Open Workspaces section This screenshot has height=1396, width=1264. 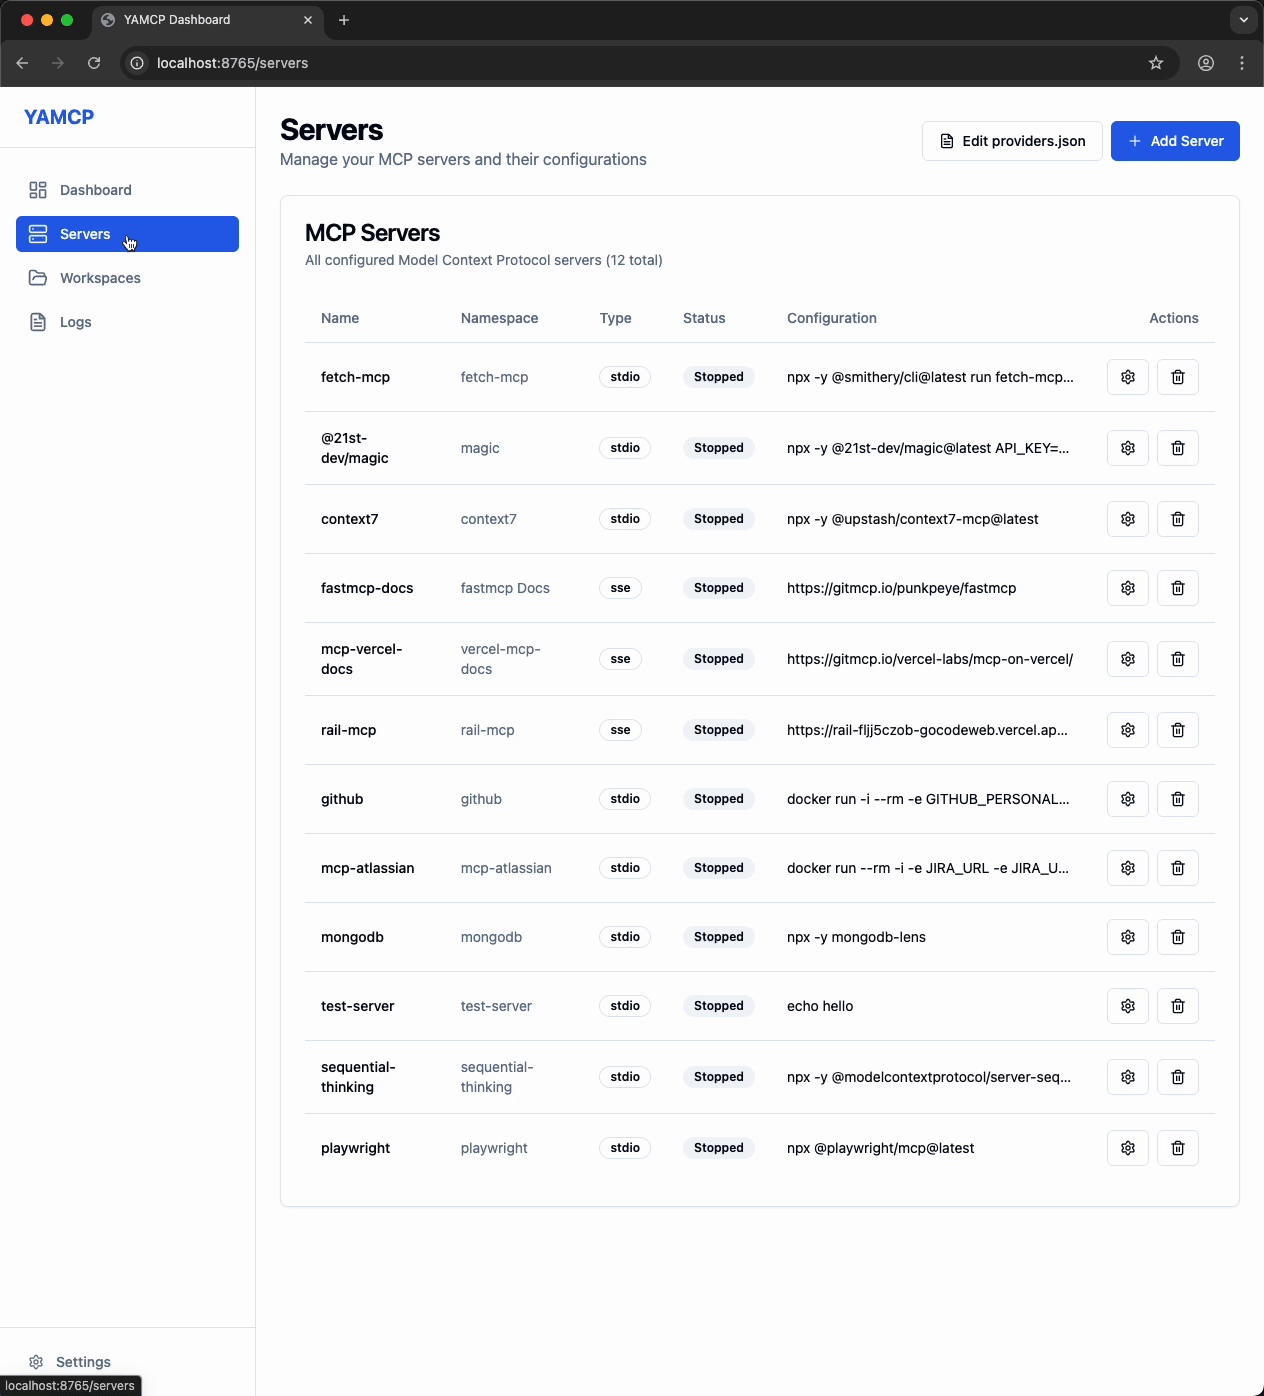[x=127, y=278]
